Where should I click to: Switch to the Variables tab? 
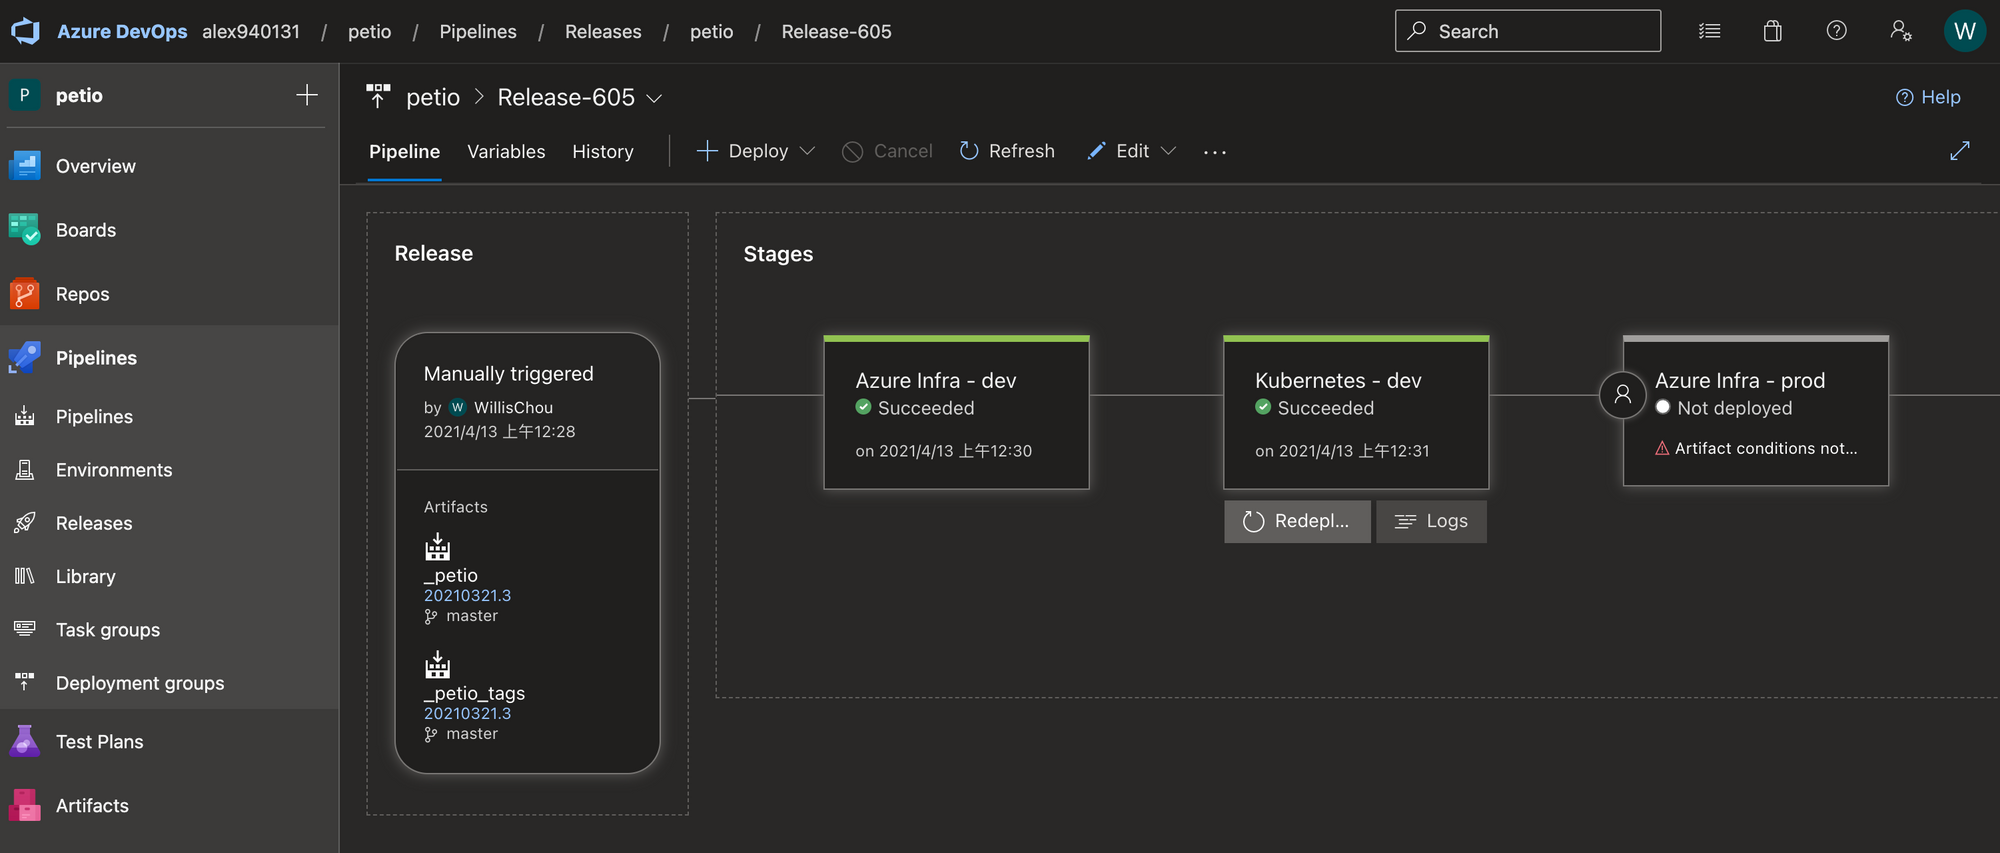tap(506, 152)
